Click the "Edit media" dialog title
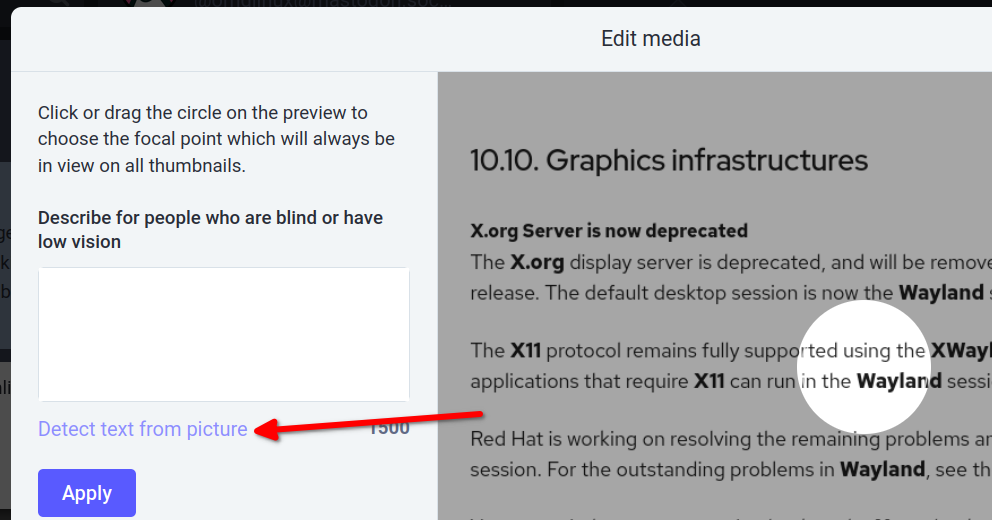This screenshot has width=992, height=520. [650, 39]
